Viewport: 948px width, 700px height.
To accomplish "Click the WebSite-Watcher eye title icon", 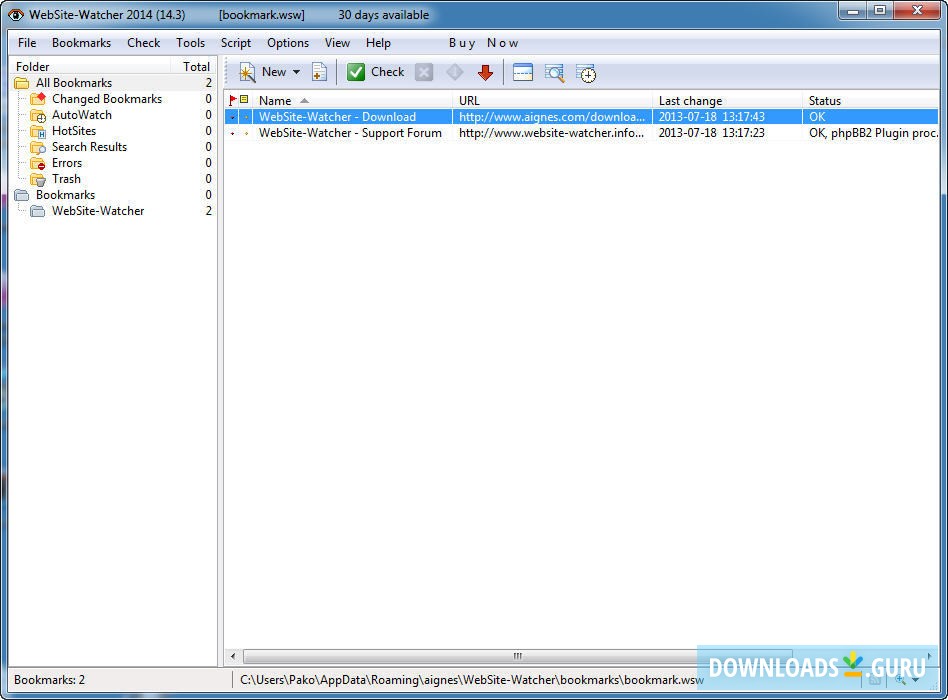I will click(16, 15).
